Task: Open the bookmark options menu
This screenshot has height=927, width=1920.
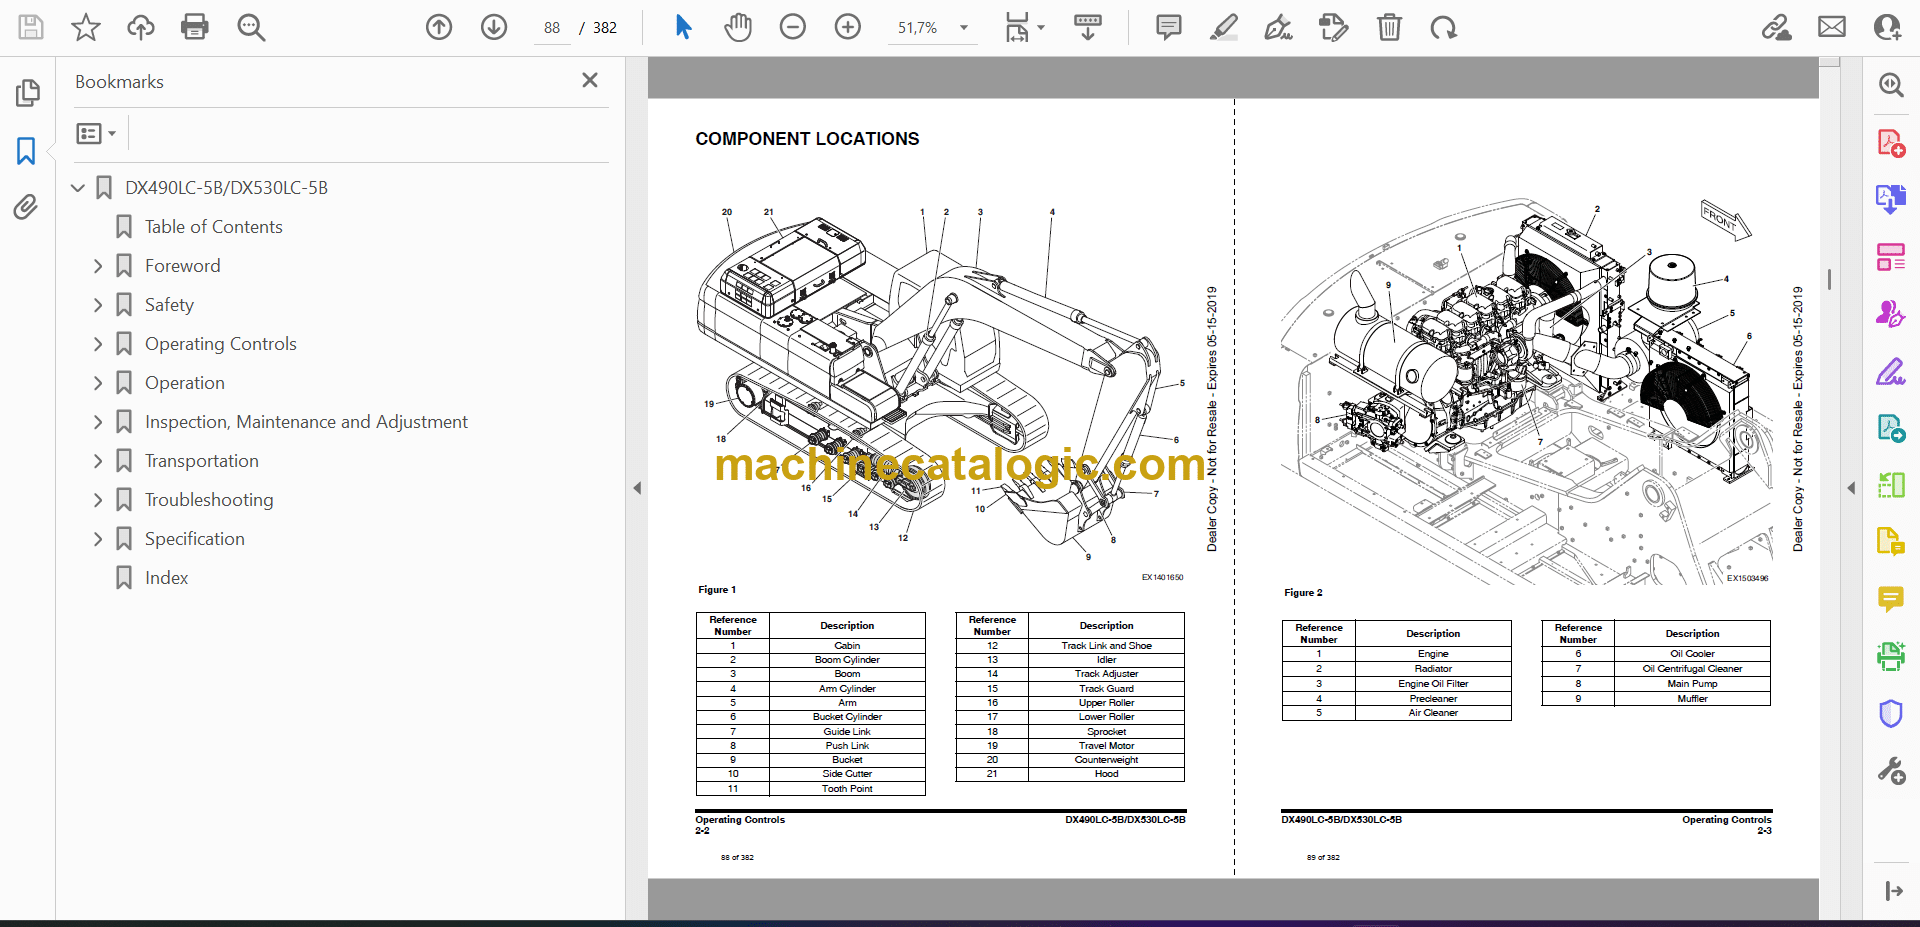Action: pyautogui.click(x=96, y=133)
